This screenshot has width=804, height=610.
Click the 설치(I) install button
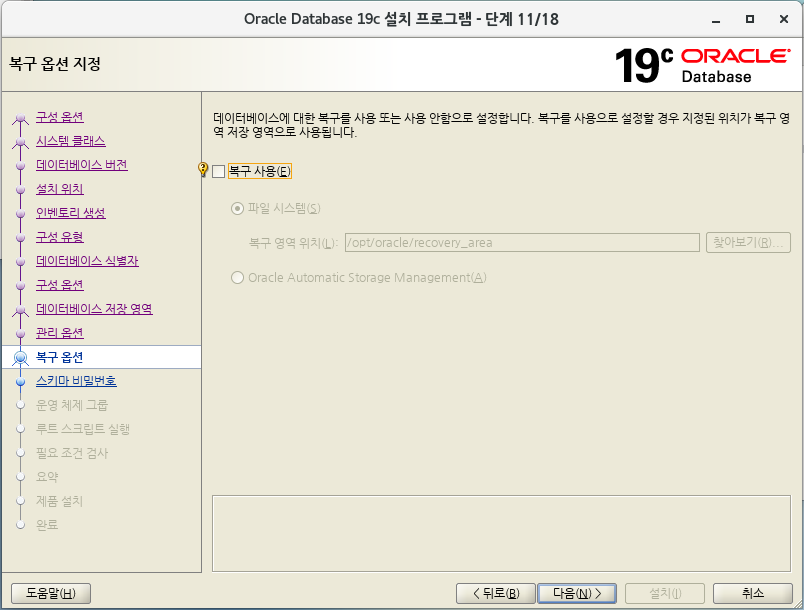click(x=665, y=594)
